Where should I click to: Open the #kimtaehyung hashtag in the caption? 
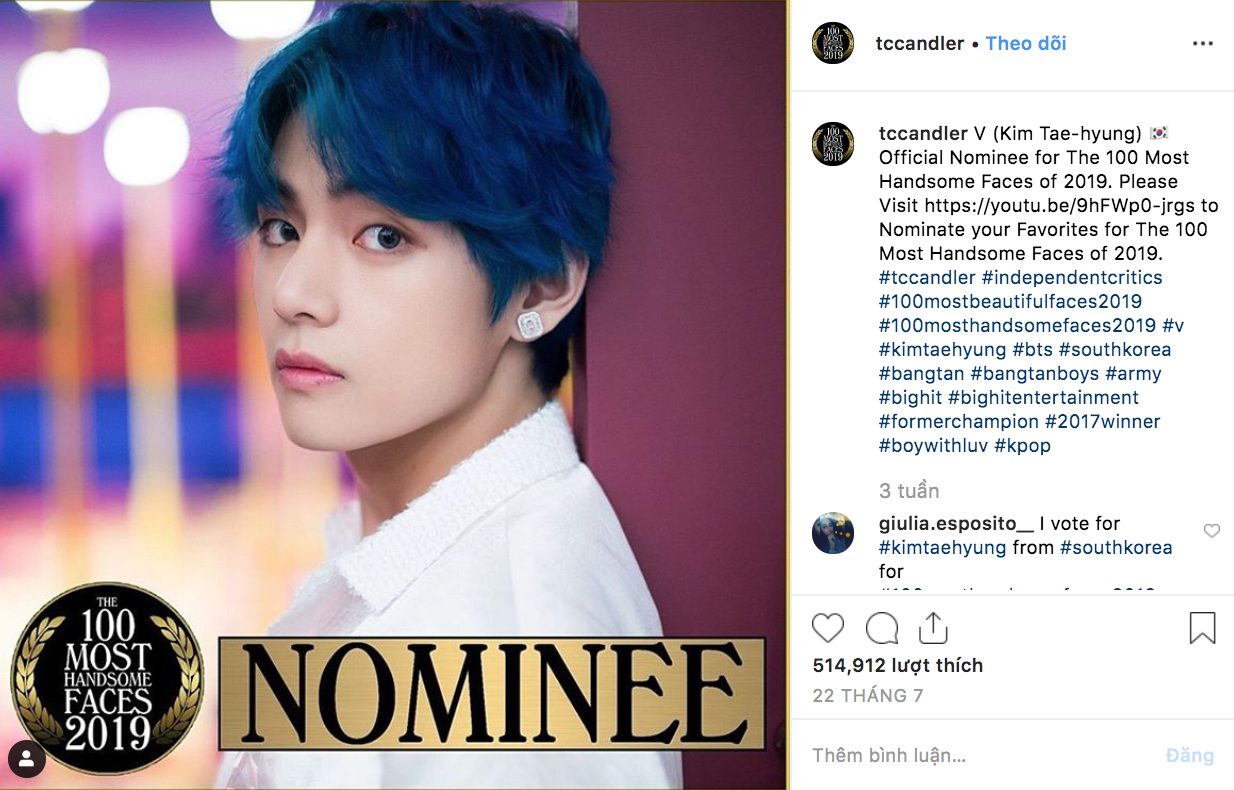(x=942, y=349)
